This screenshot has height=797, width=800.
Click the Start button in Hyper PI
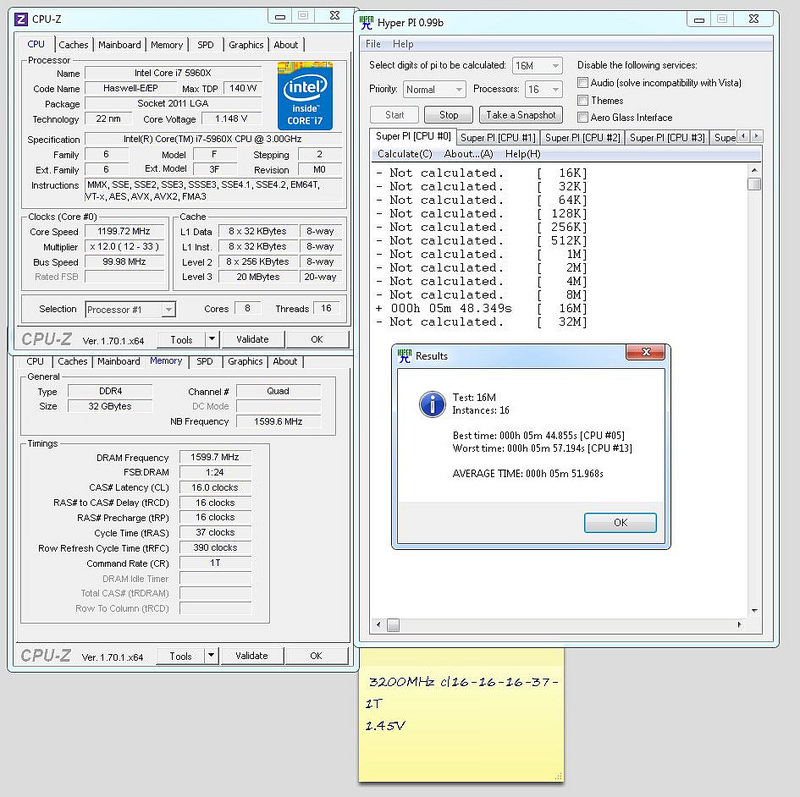click(x=394, y=115)
